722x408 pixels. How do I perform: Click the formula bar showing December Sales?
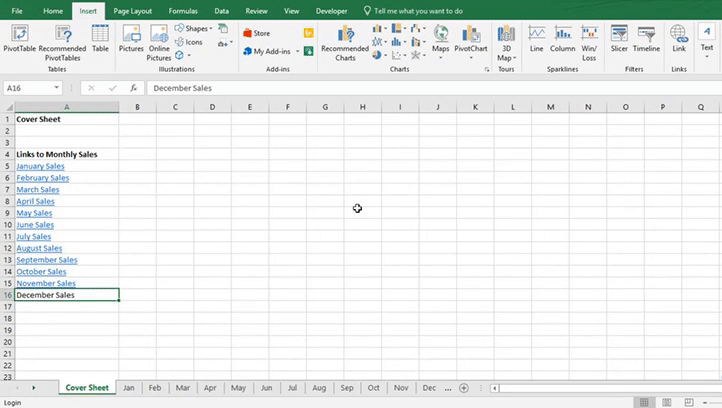tap(400, 88)
